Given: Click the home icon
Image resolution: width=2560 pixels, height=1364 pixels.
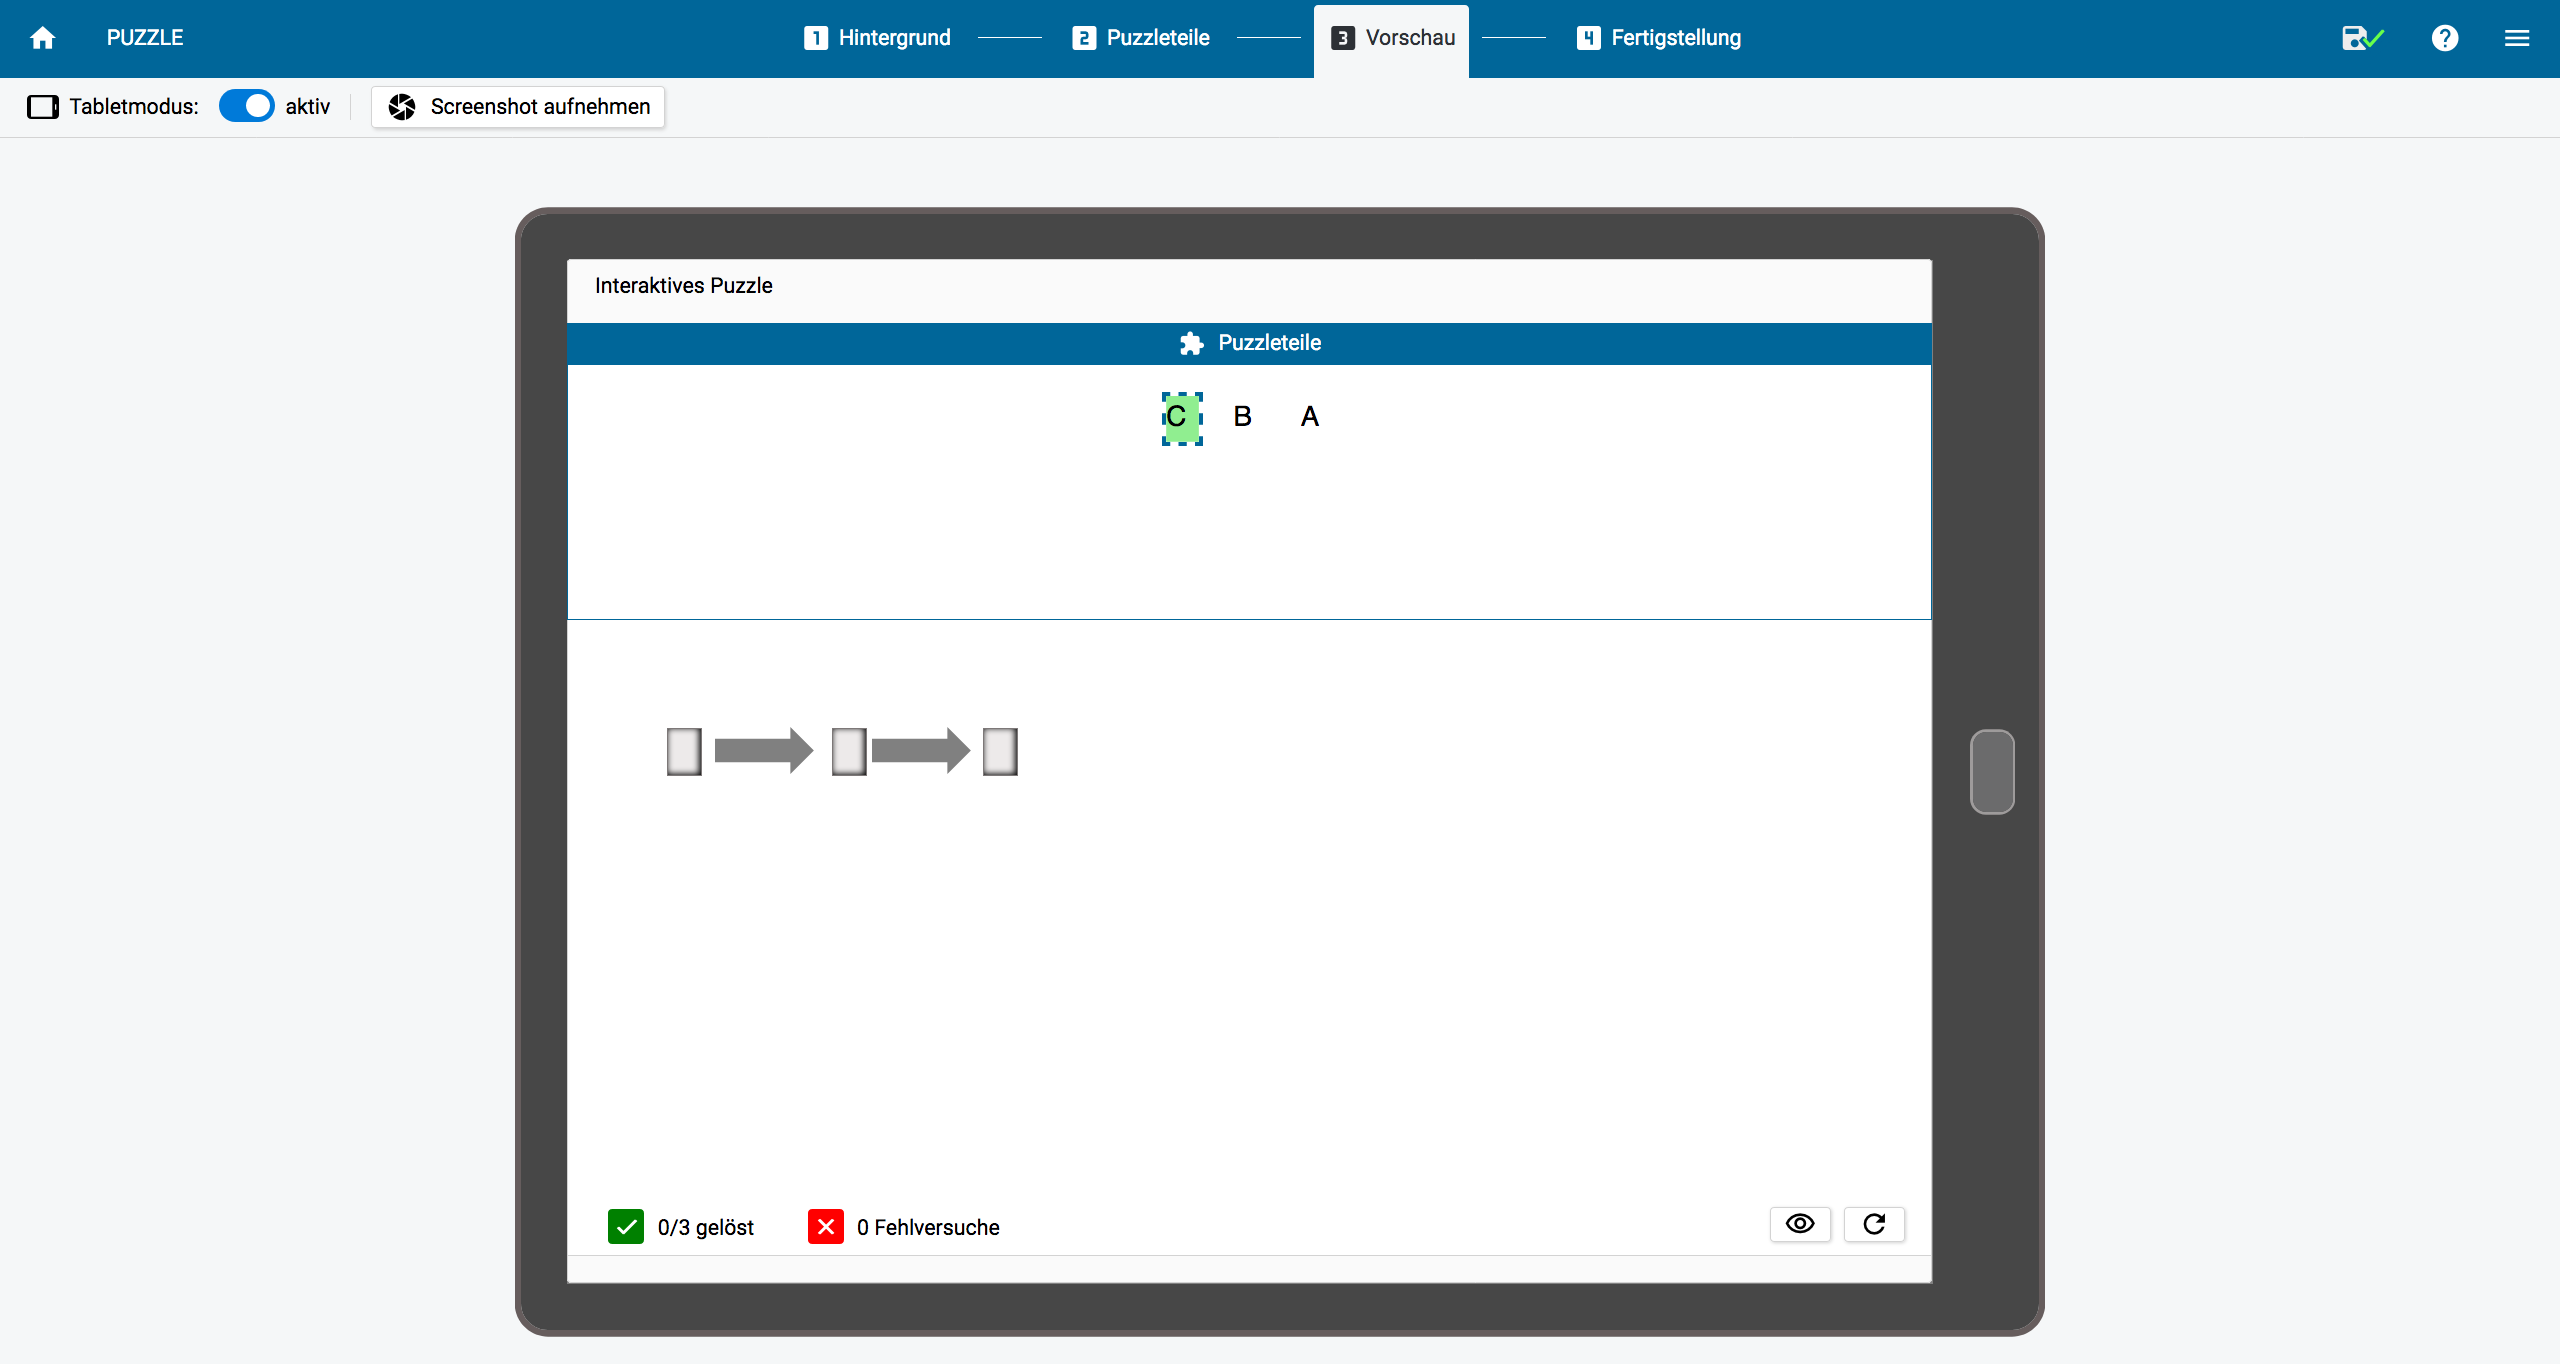Looking at the screenshot, I should pyautogui.click(x=42, y=38).
